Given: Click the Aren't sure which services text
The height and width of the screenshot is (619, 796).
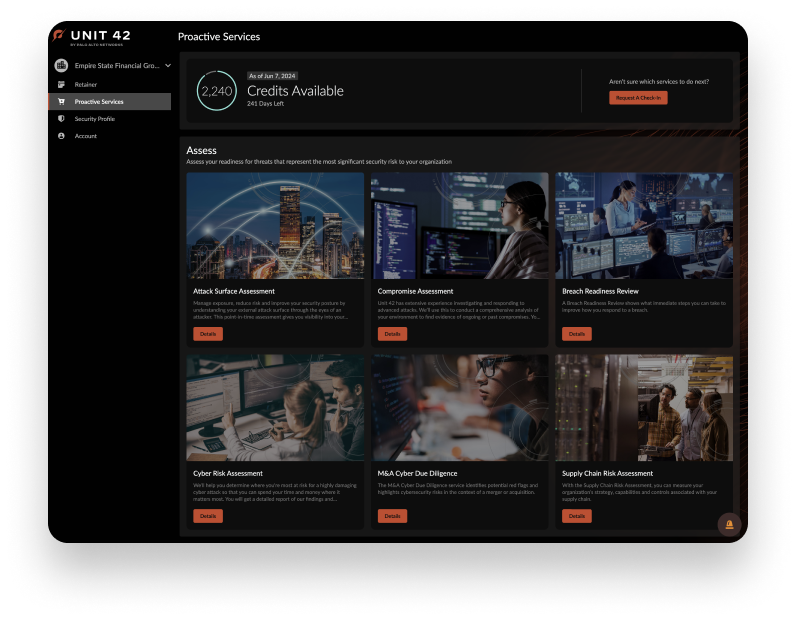Looking at the screenshot, I should coord(659,81).
